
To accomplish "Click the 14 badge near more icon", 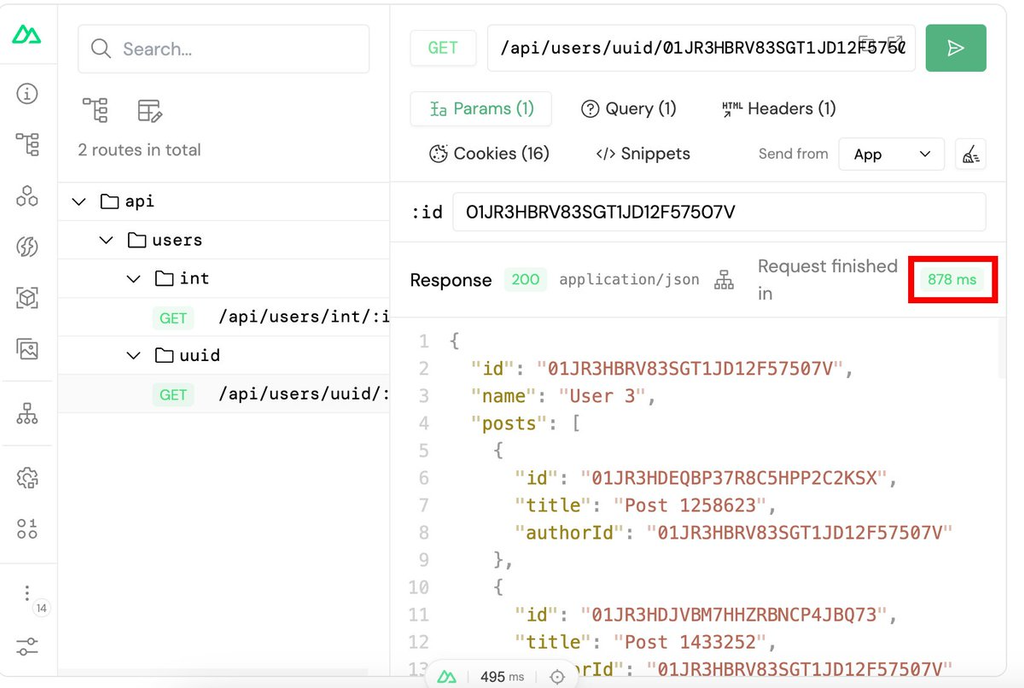I will (41, 608).
